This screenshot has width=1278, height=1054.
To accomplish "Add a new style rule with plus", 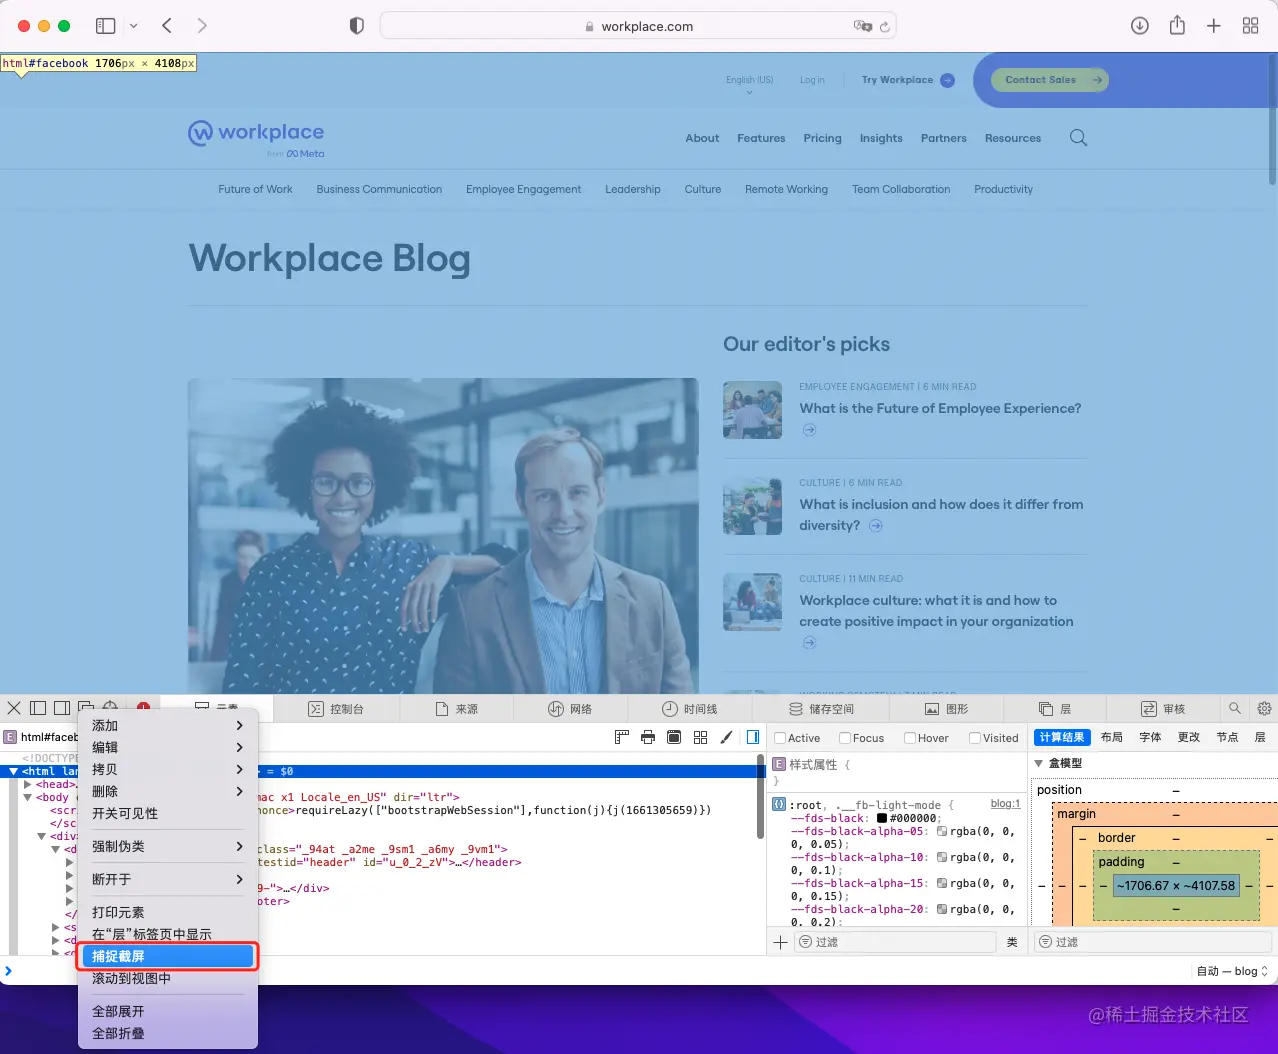I will point(781,942).
